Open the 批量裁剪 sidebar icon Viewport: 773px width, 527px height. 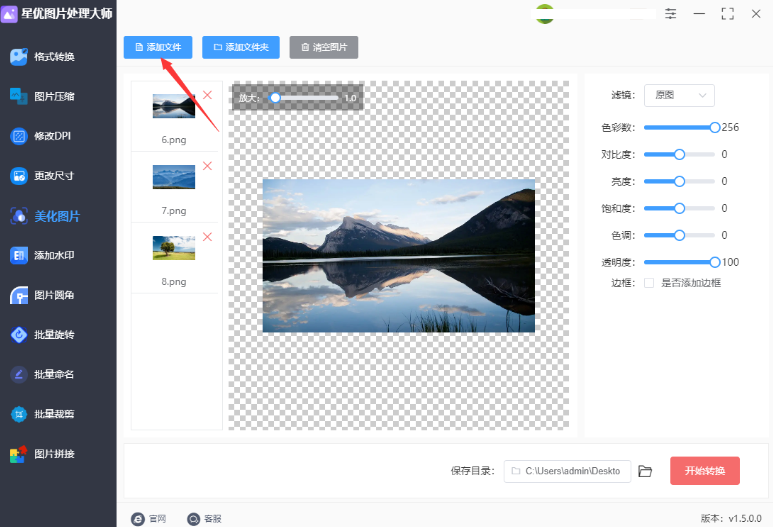pos(19,414)
